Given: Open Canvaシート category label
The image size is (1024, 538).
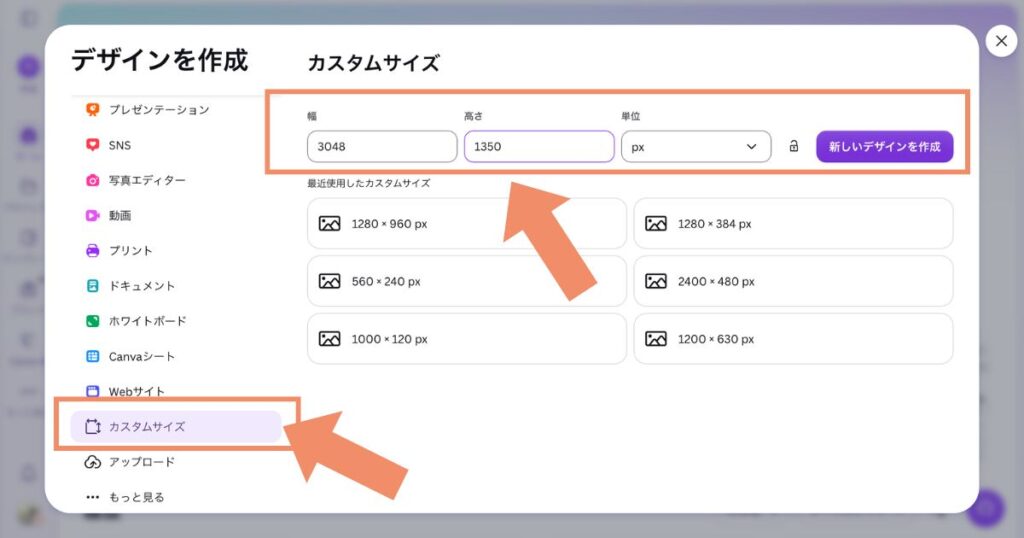Looking at the screenshot, I should click(x=142, y=356).
